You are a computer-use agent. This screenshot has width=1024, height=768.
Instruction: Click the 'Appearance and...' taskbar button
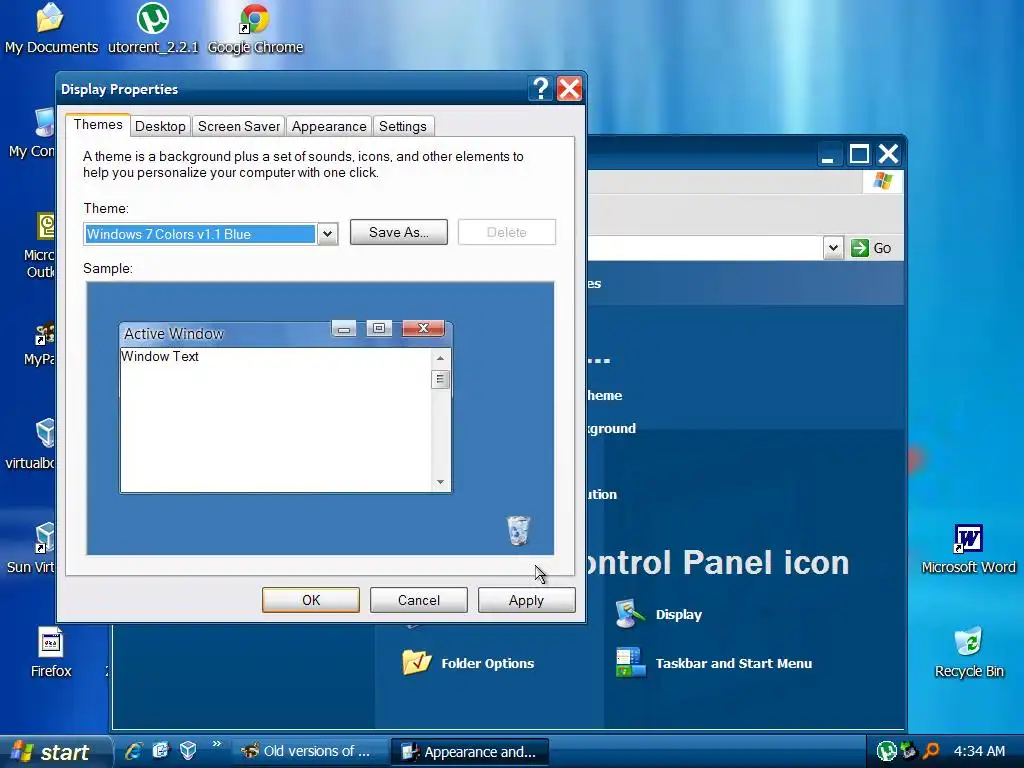[x=470, y=751]
